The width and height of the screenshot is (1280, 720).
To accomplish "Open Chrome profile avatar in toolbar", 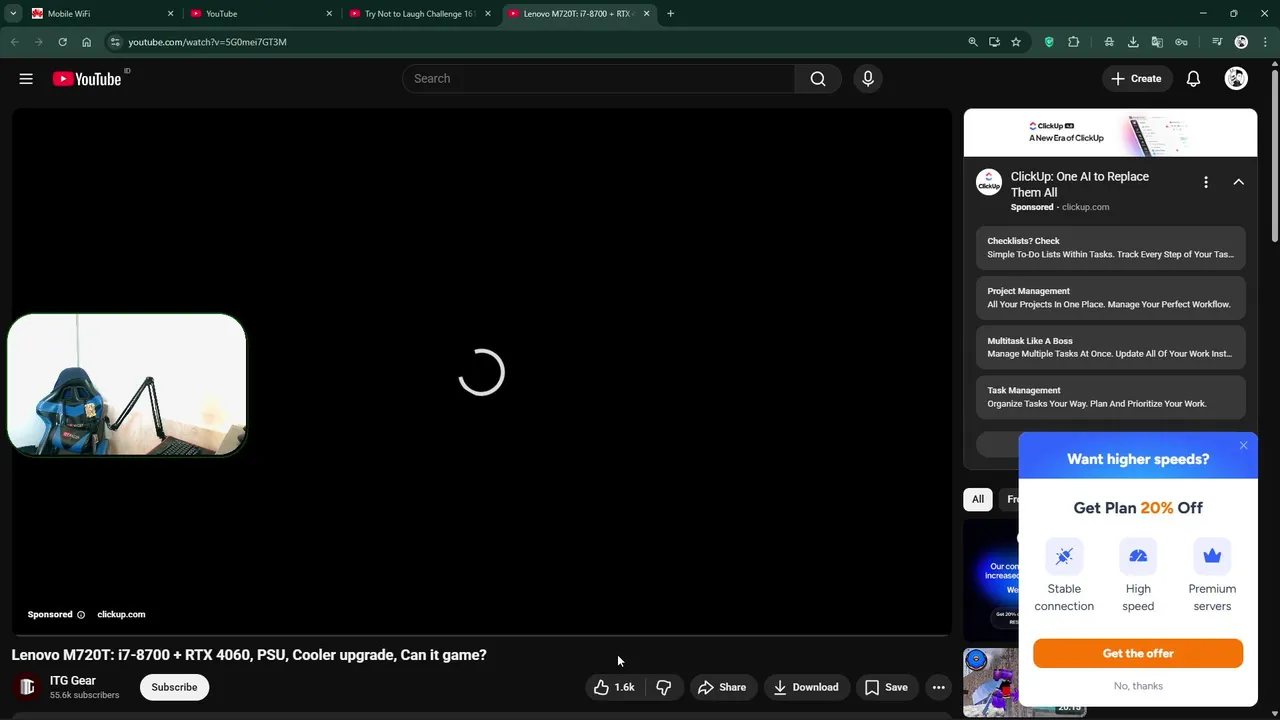I will 1241,42.
